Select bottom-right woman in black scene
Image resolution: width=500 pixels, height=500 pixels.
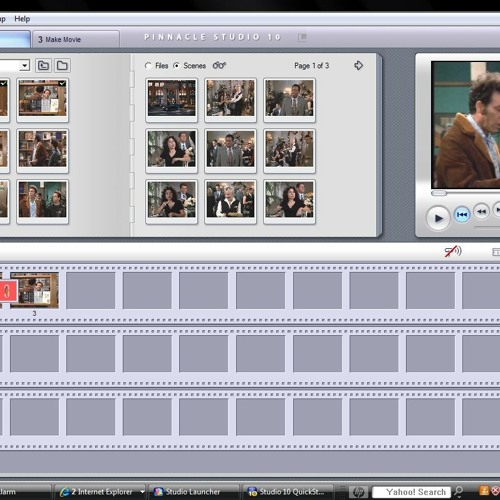pyautogui.click(x=289, y=202)
